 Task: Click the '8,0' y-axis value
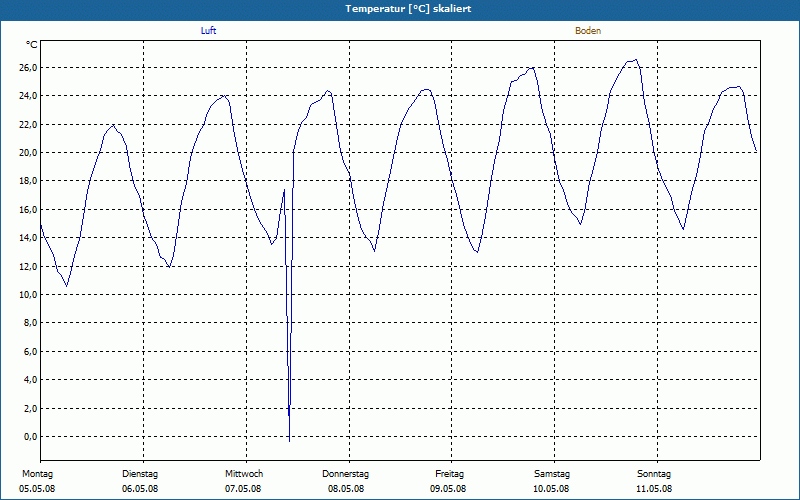[x=30, y=323]
